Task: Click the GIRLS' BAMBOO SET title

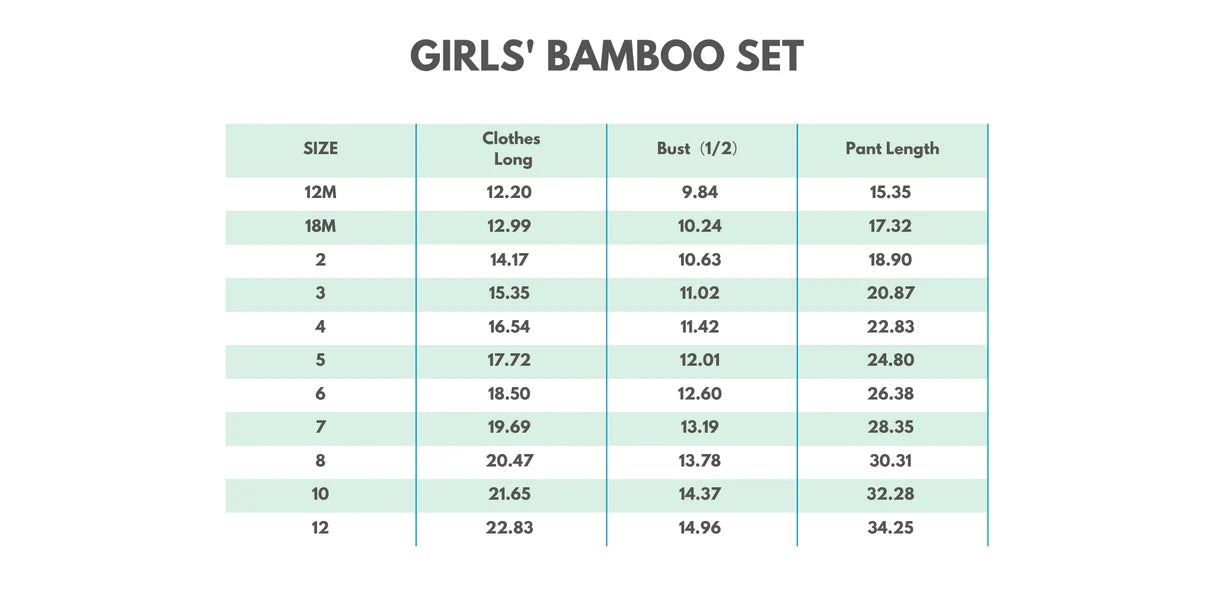Action: click(x=607, y=57)
